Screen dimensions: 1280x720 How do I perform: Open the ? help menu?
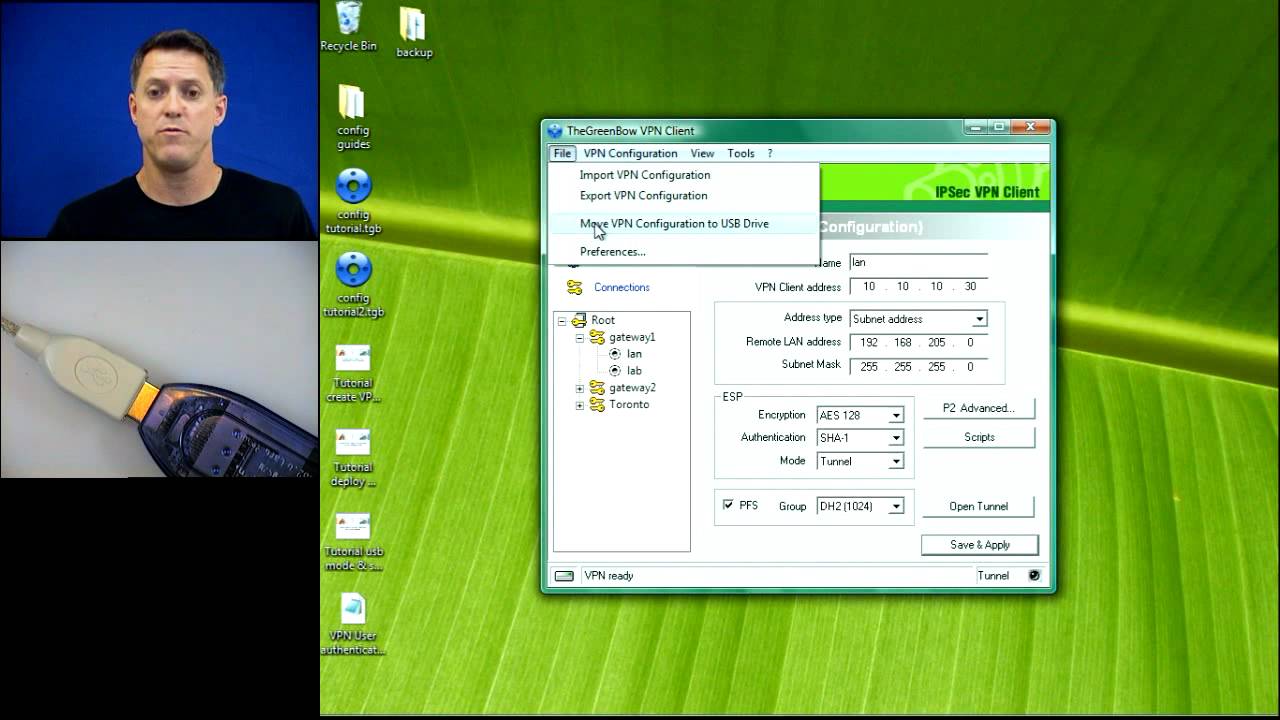pos(770,153)
